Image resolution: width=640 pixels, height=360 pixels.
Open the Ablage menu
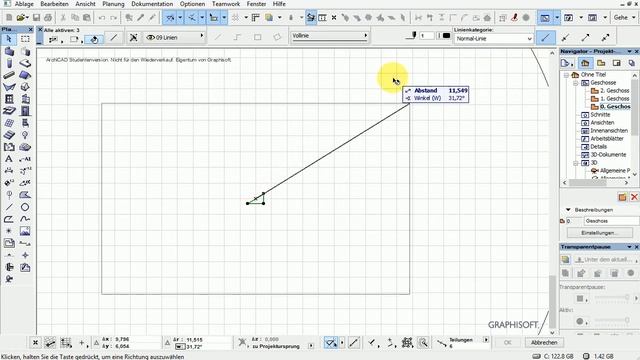click(24, 4)
